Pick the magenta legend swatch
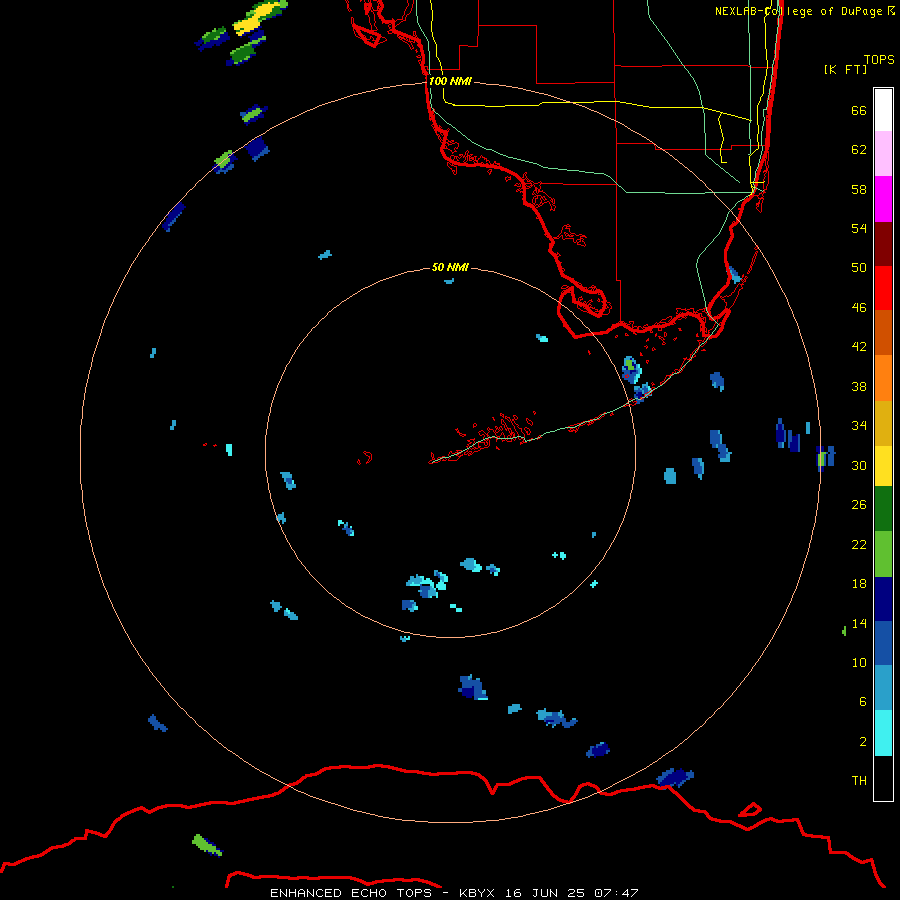This screenshot has width=900, height=900. point(883,199)
